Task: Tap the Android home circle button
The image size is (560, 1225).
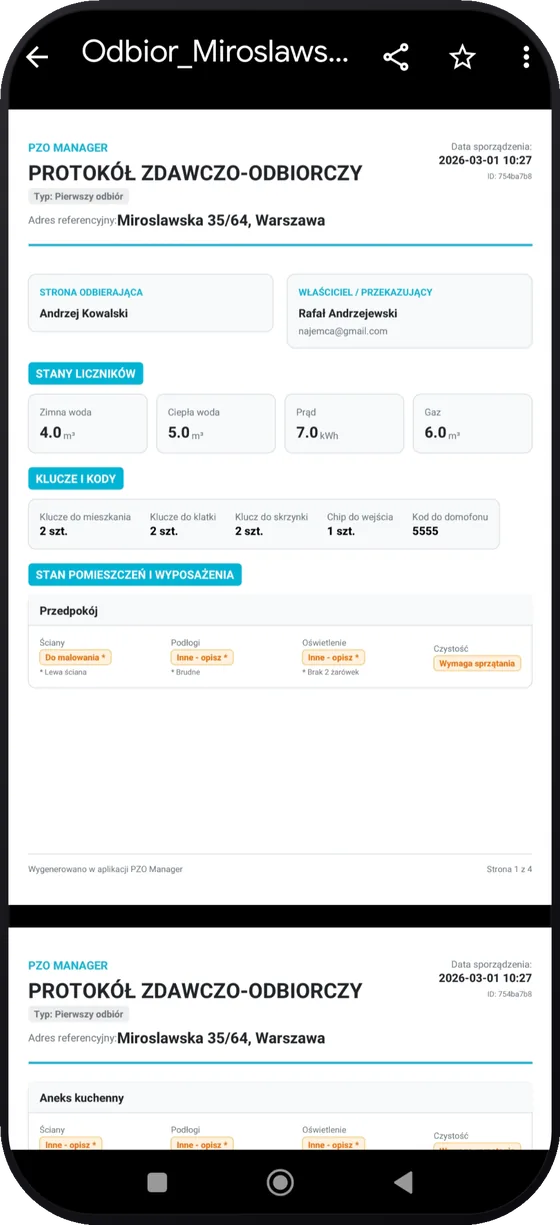Action: [x=280, y=1183]
